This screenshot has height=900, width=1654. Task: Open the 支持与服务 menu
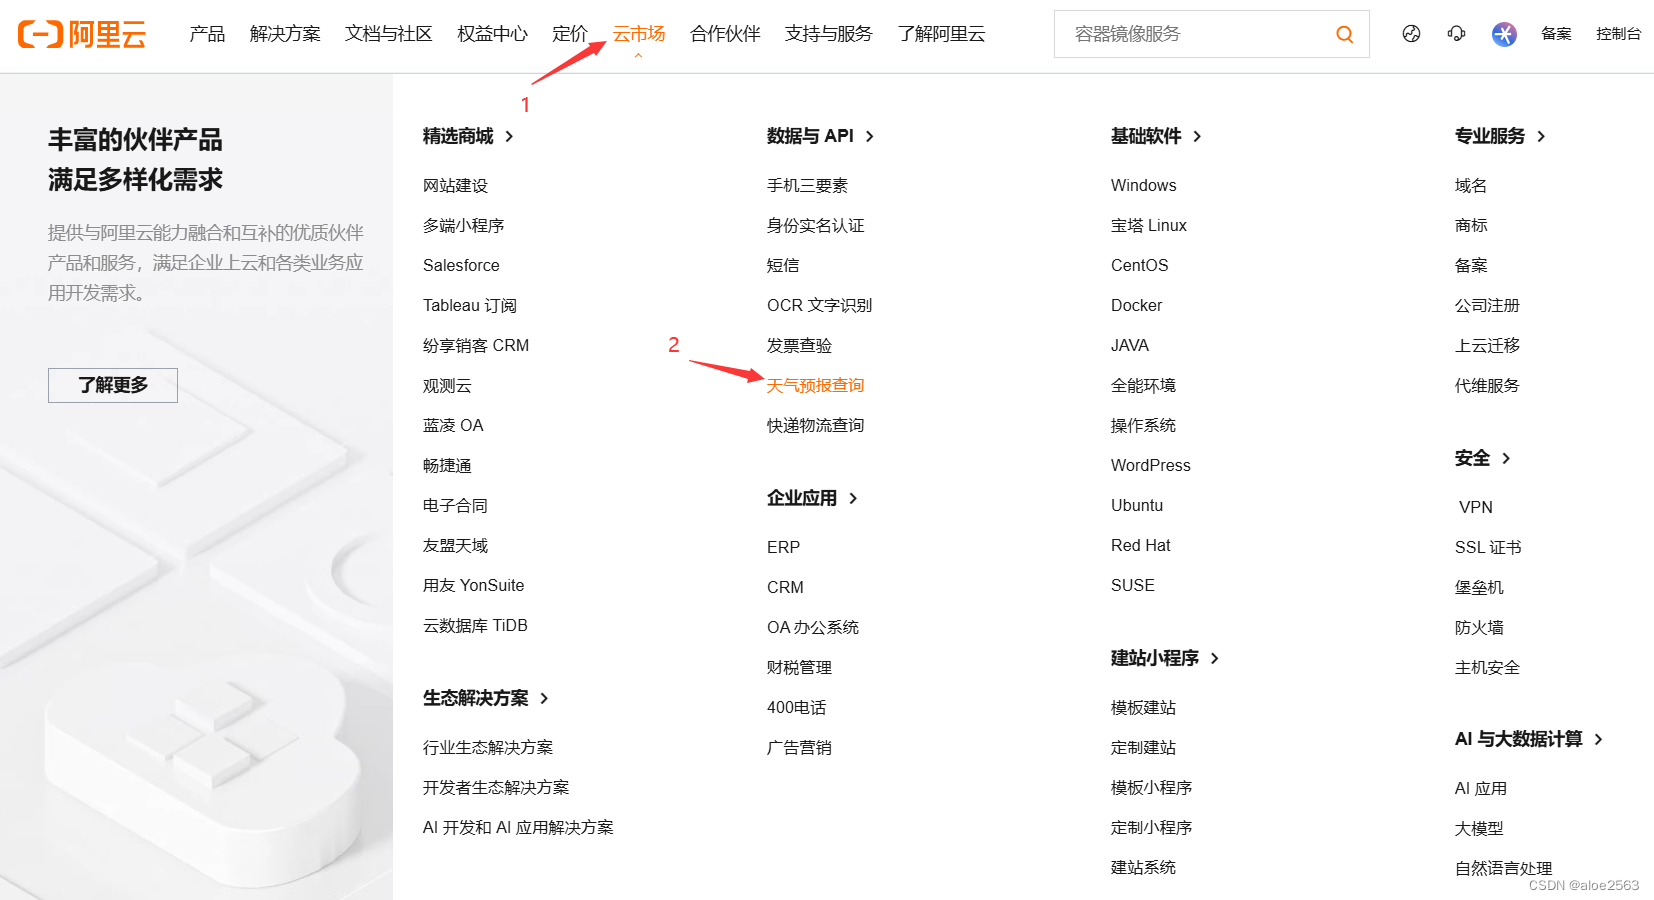coord(828,34)
